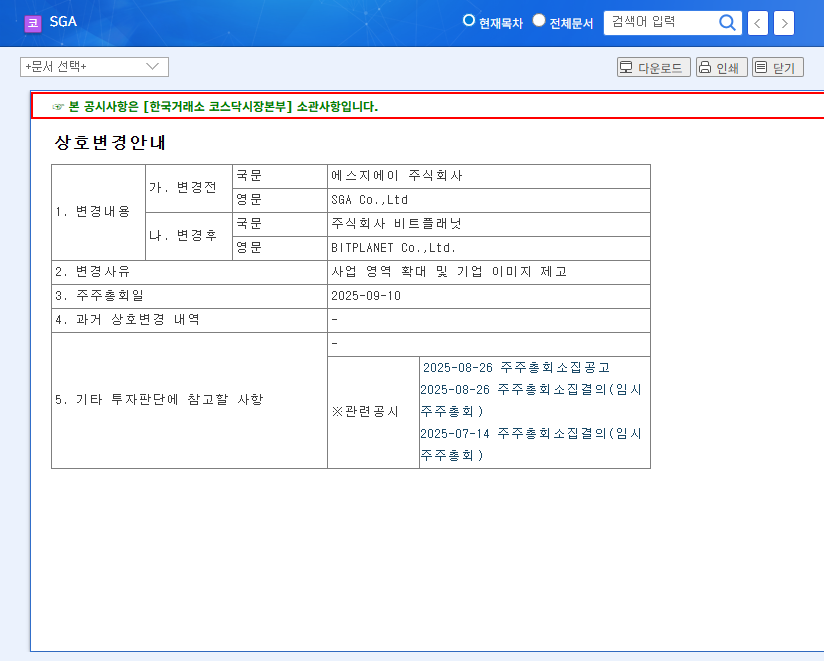The width and height of the screenshot is (824, 661).
Task: Select the 전체문서 radio button
Action: [x=539, y=20]
